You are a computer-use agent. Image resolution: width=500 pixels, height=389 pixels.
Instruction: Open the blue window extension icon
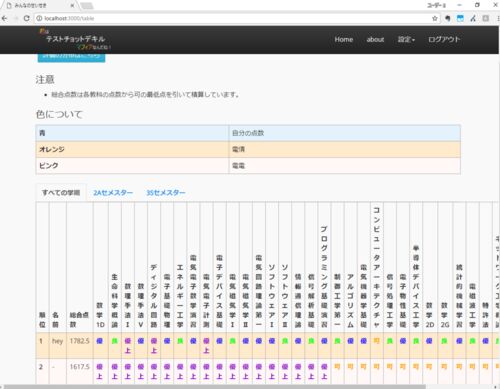tap(460, 18)
